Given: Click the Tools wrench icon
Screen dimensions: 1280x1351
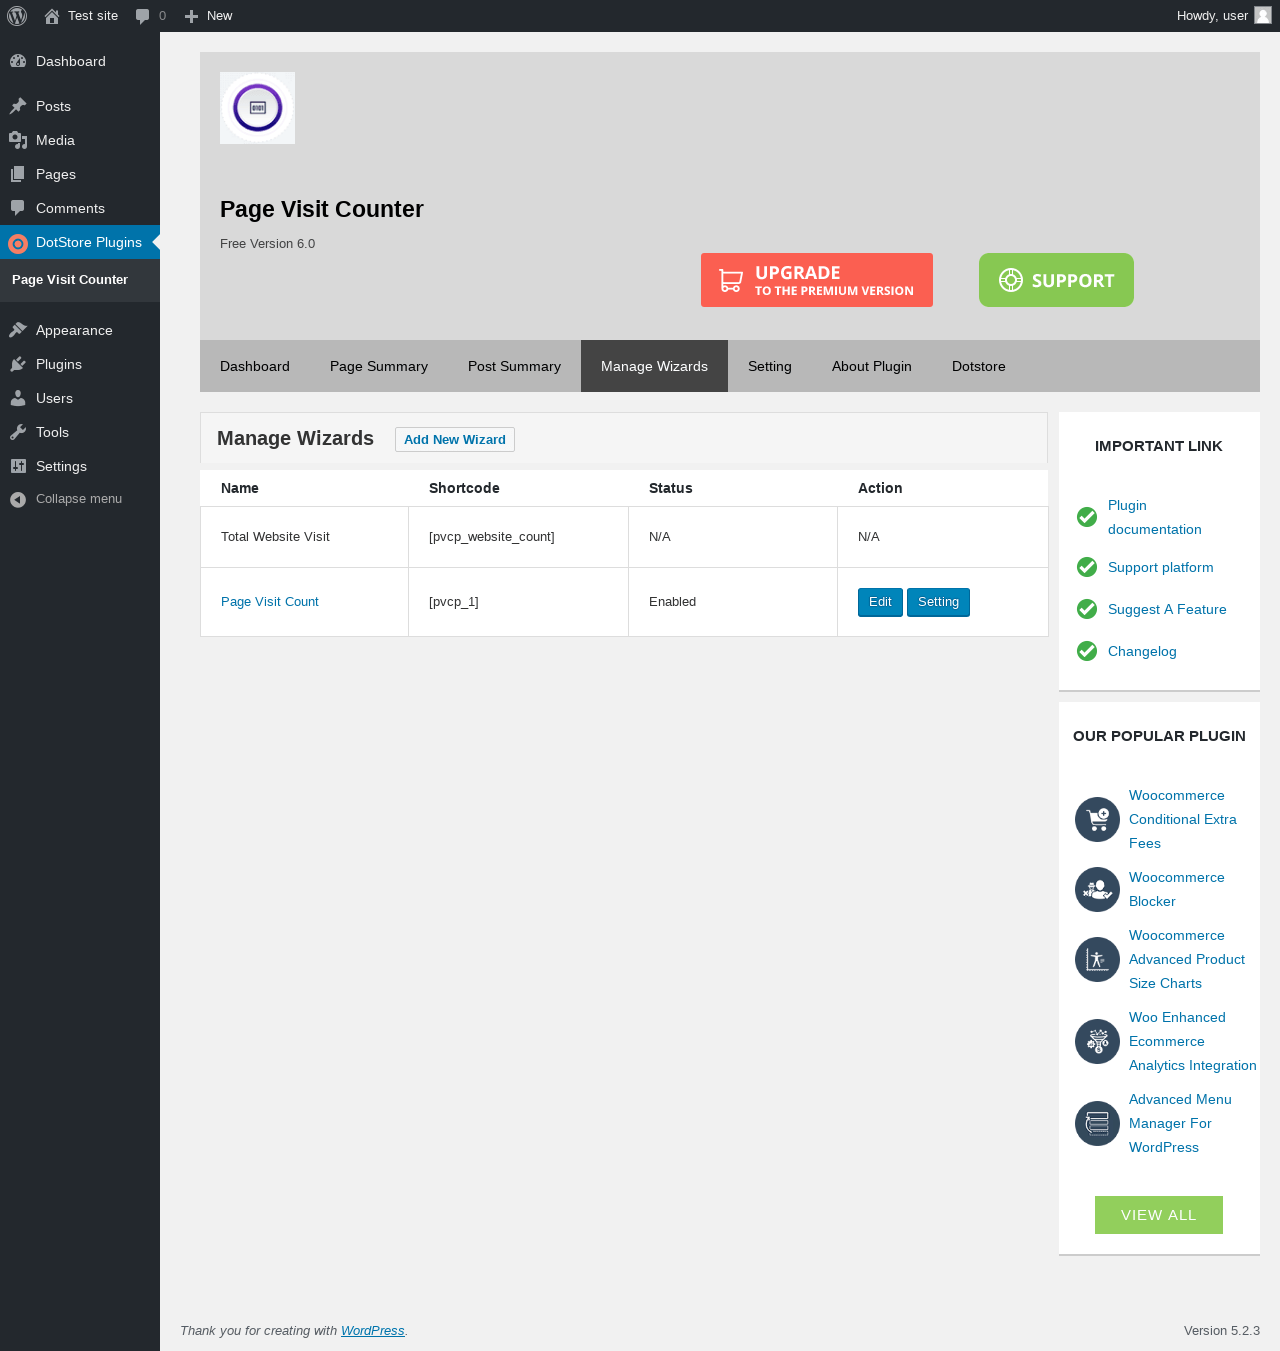Looking at the screenshot, I should click(18, 432).
